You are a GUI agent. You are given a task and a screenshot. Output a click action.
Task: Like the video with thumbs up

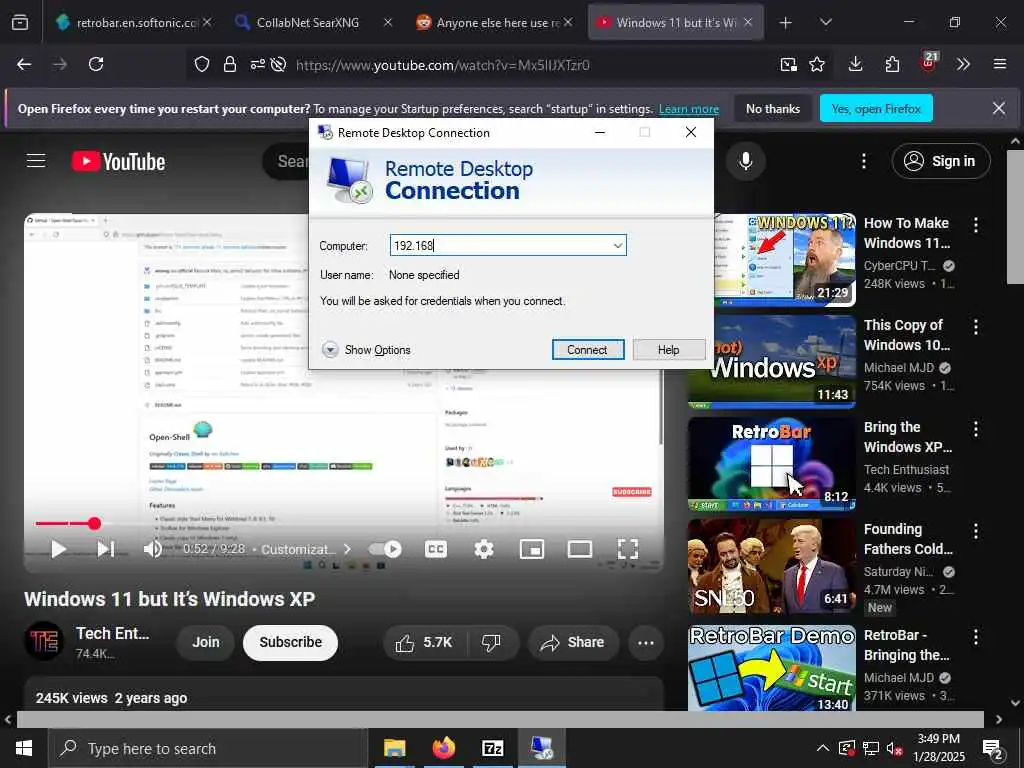pos(424,643)
